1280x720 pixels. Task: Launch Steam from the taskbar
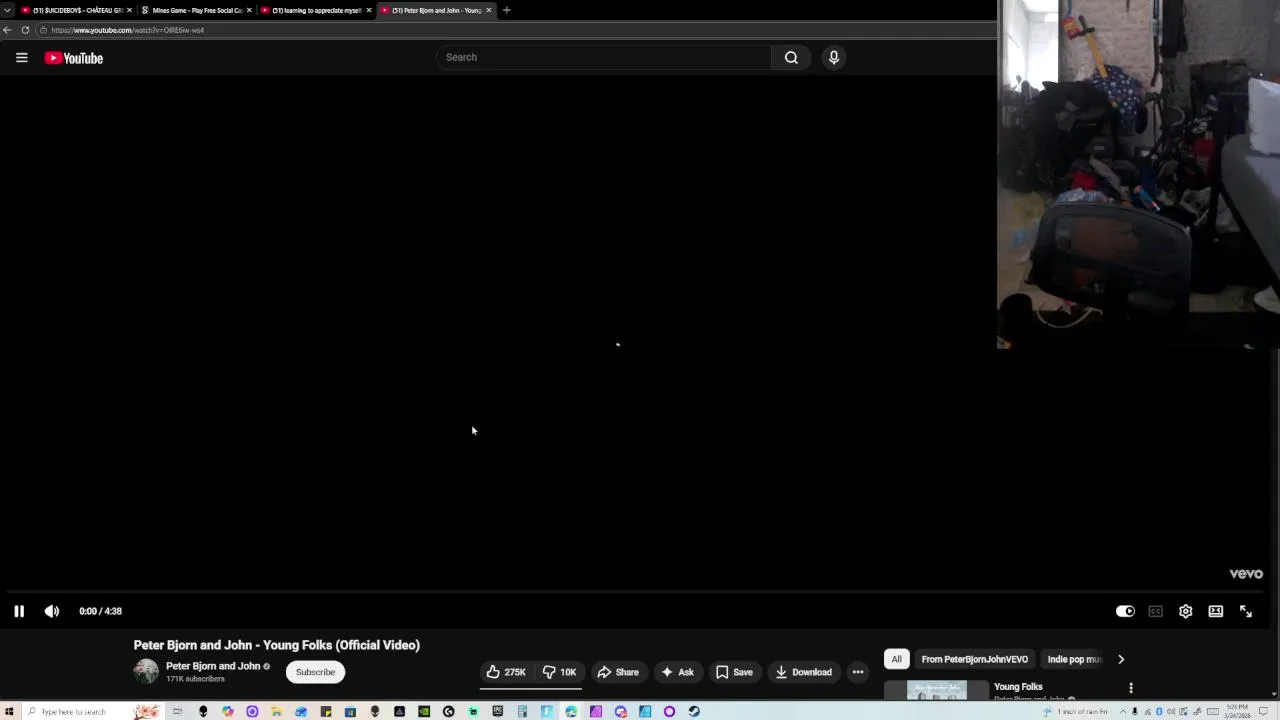(695, 711)
